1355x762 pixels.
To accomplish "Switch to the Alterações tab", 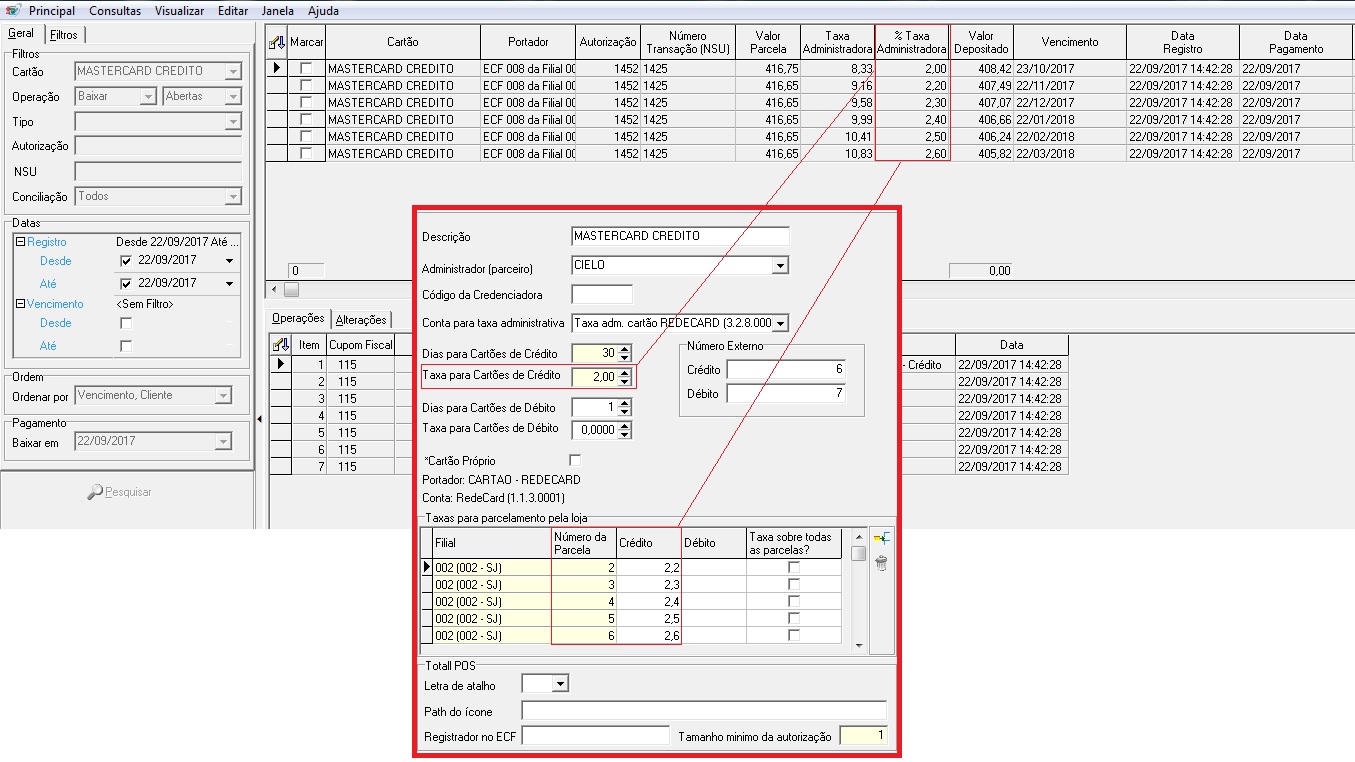I will click(361, 319).
